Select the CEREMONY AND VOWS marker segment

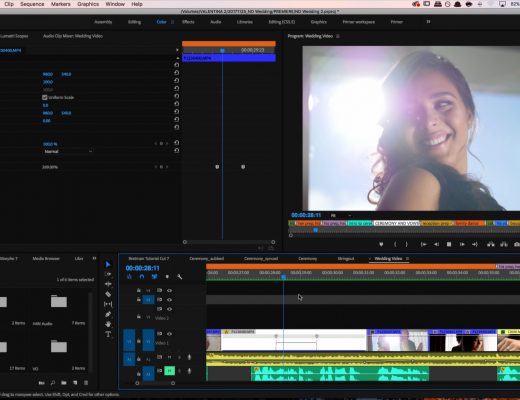pyautogui.click(x=396, y=223)
